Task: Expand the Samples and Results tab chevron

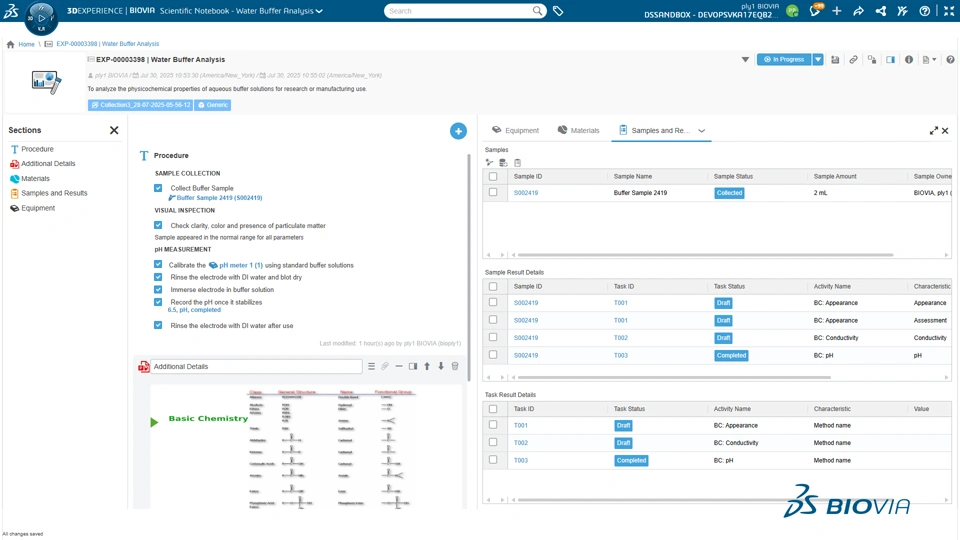Action: pyautogui.click(x=701, y=131)
